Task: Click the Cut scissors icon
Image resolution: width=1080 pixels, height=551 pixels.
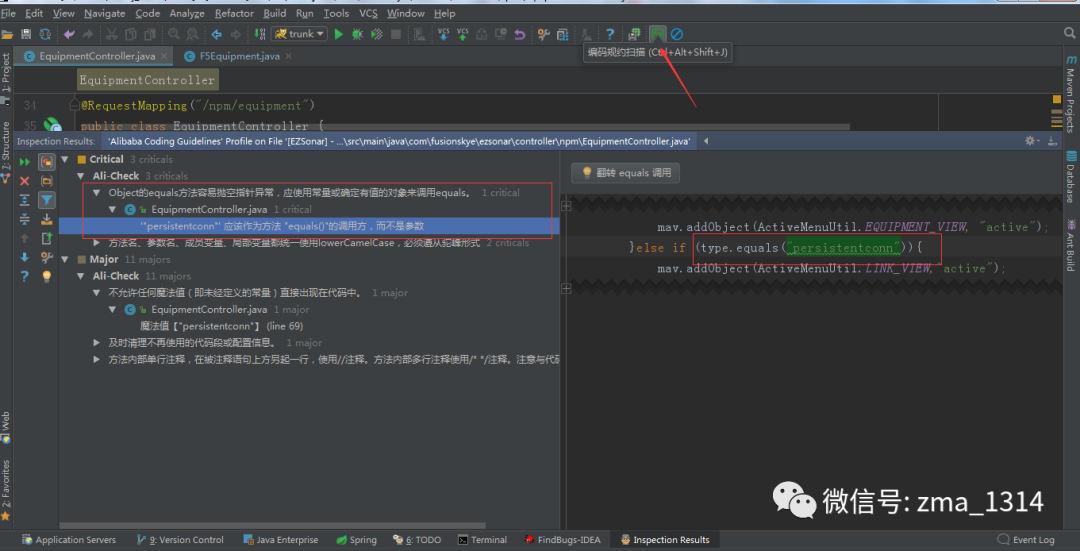Action: pyautogui.click(x=112, y=34)
